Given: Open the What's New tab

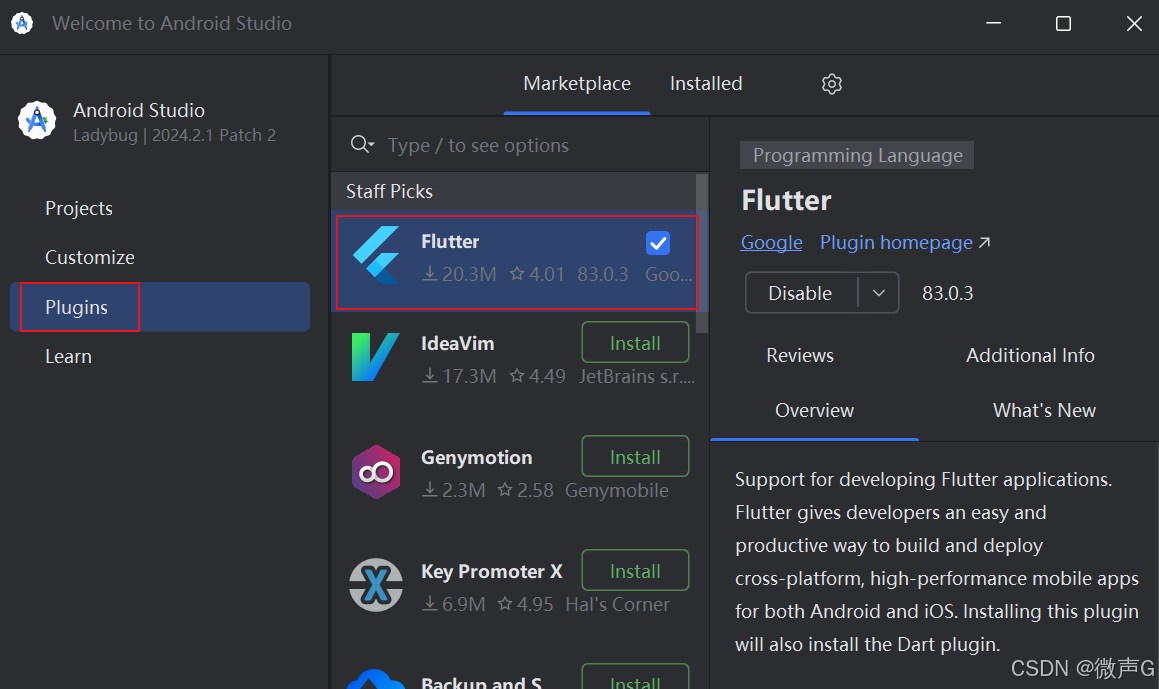Looking at the screenshot, I should [x=1044, y=410].
